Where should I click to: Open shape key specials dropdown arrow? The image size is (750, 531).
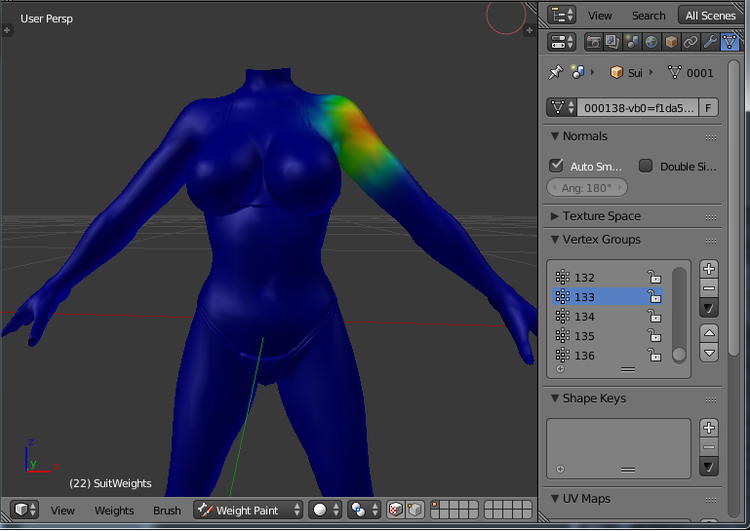[709, 467]
